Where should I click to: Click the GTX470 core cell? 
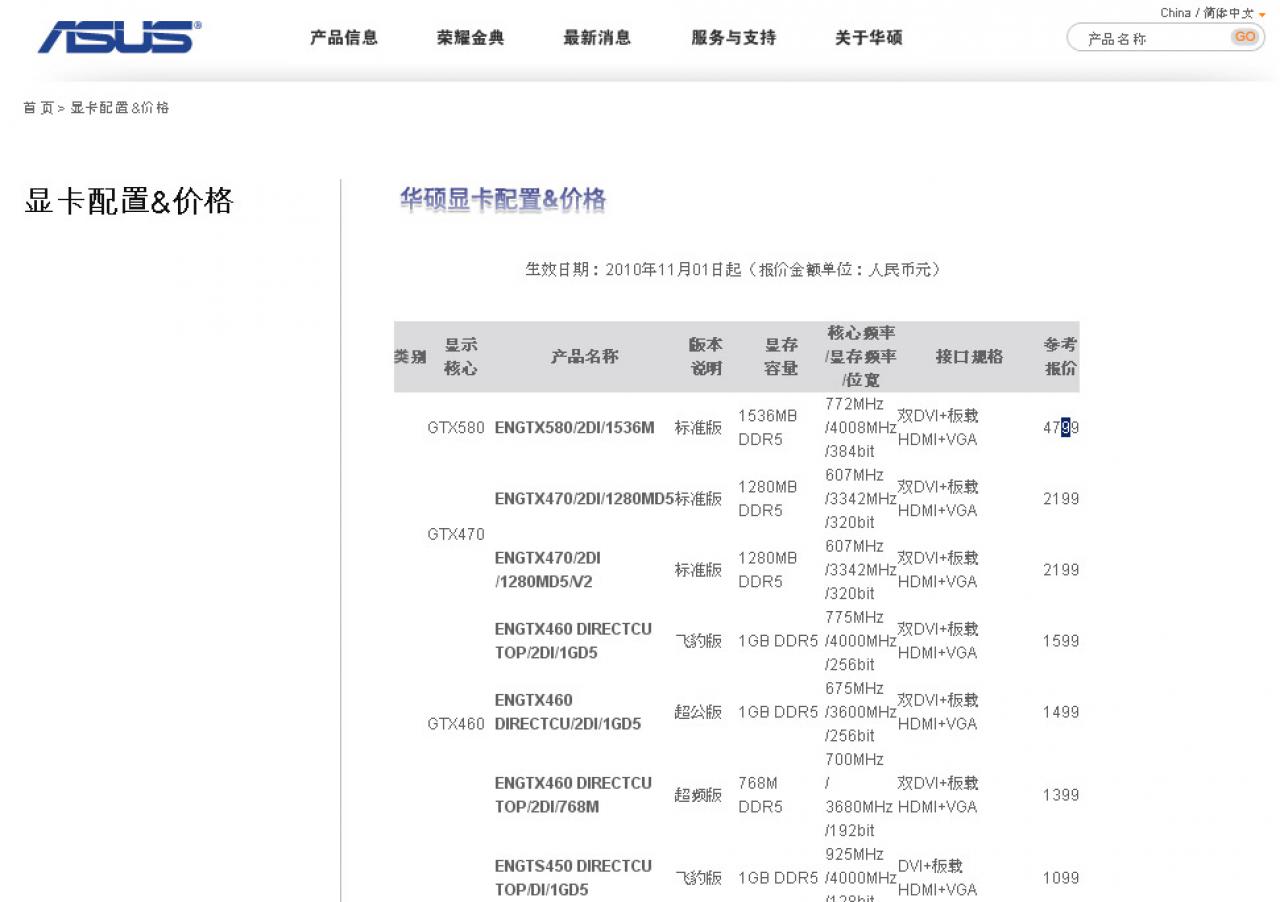pos(456,534)
